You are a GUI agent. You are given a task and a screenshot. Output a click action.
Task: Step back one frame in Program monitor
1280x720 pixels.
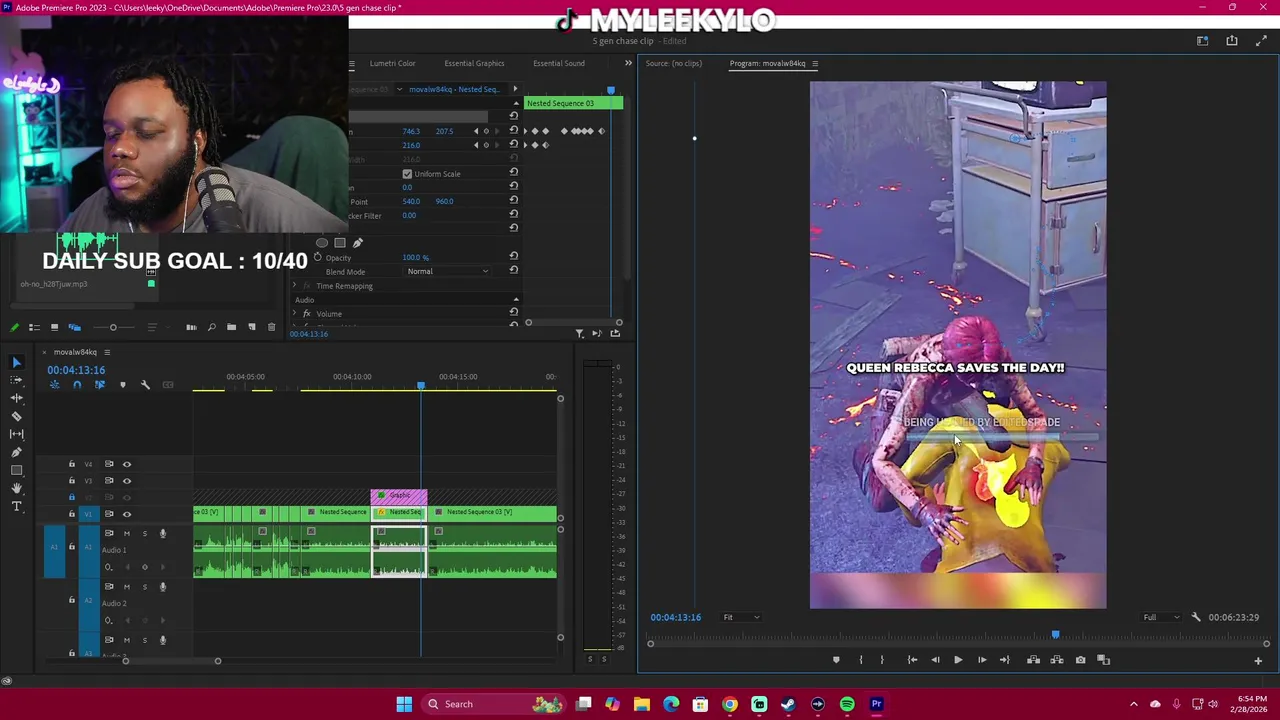point(935,660)
